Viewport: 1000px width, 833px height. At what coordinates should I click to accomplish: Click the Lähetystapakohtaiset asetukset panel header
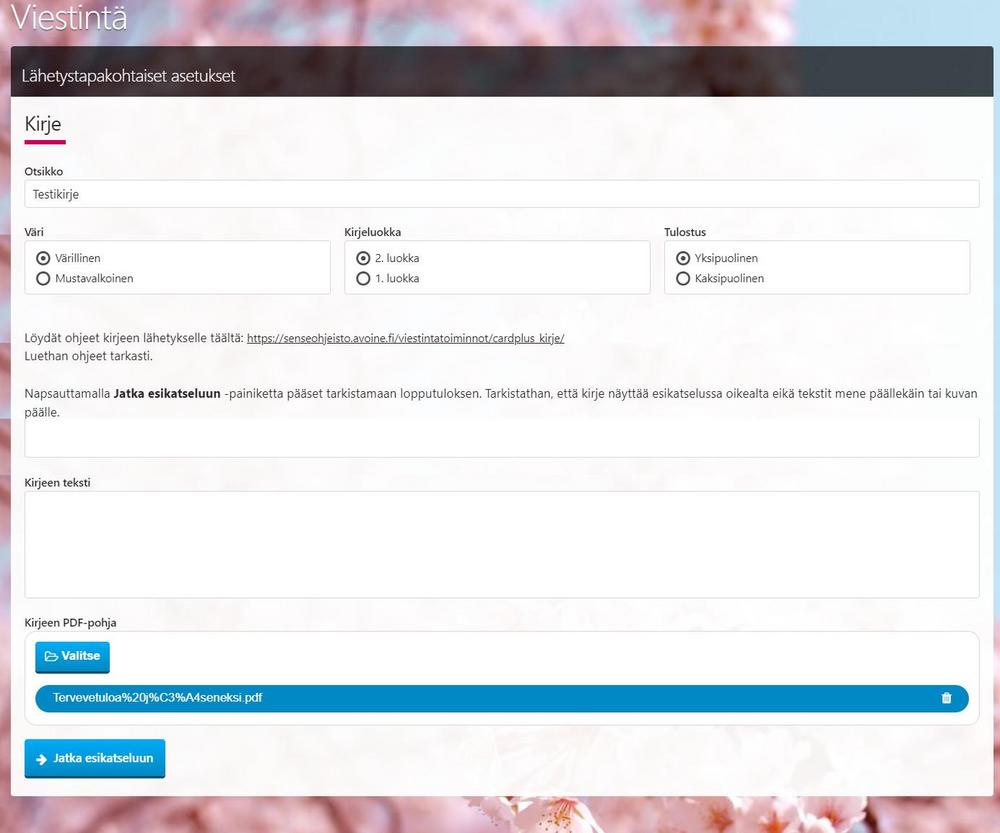128,76
